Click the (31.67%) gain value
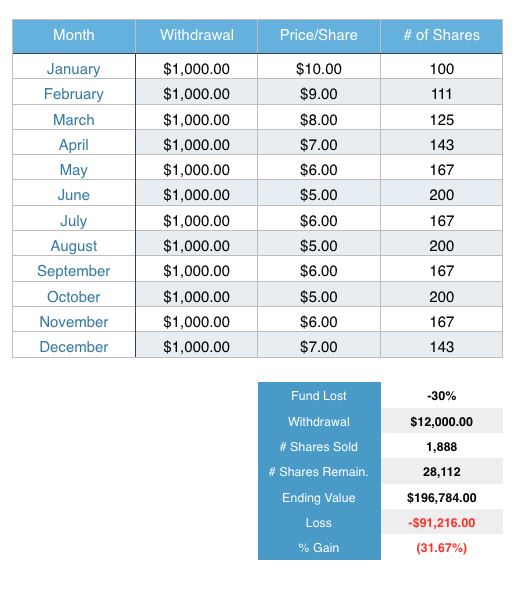Screen dimensions: 518x590 [x=442, y=547]
